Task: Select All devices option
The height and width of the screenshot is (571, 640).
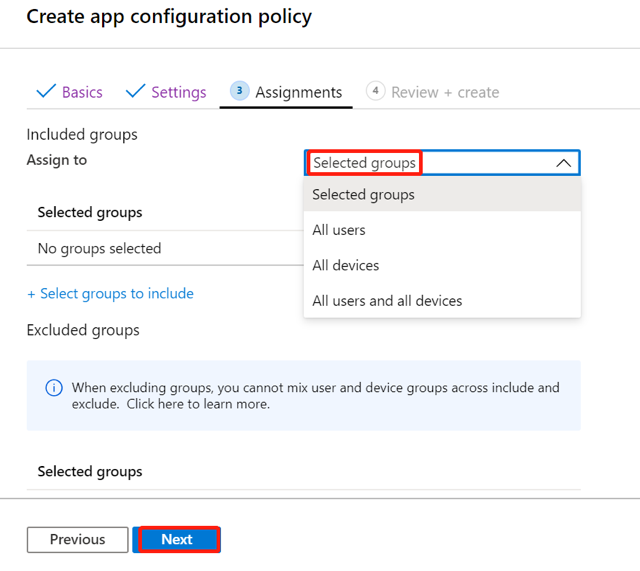Action: (x=442, y=266)
